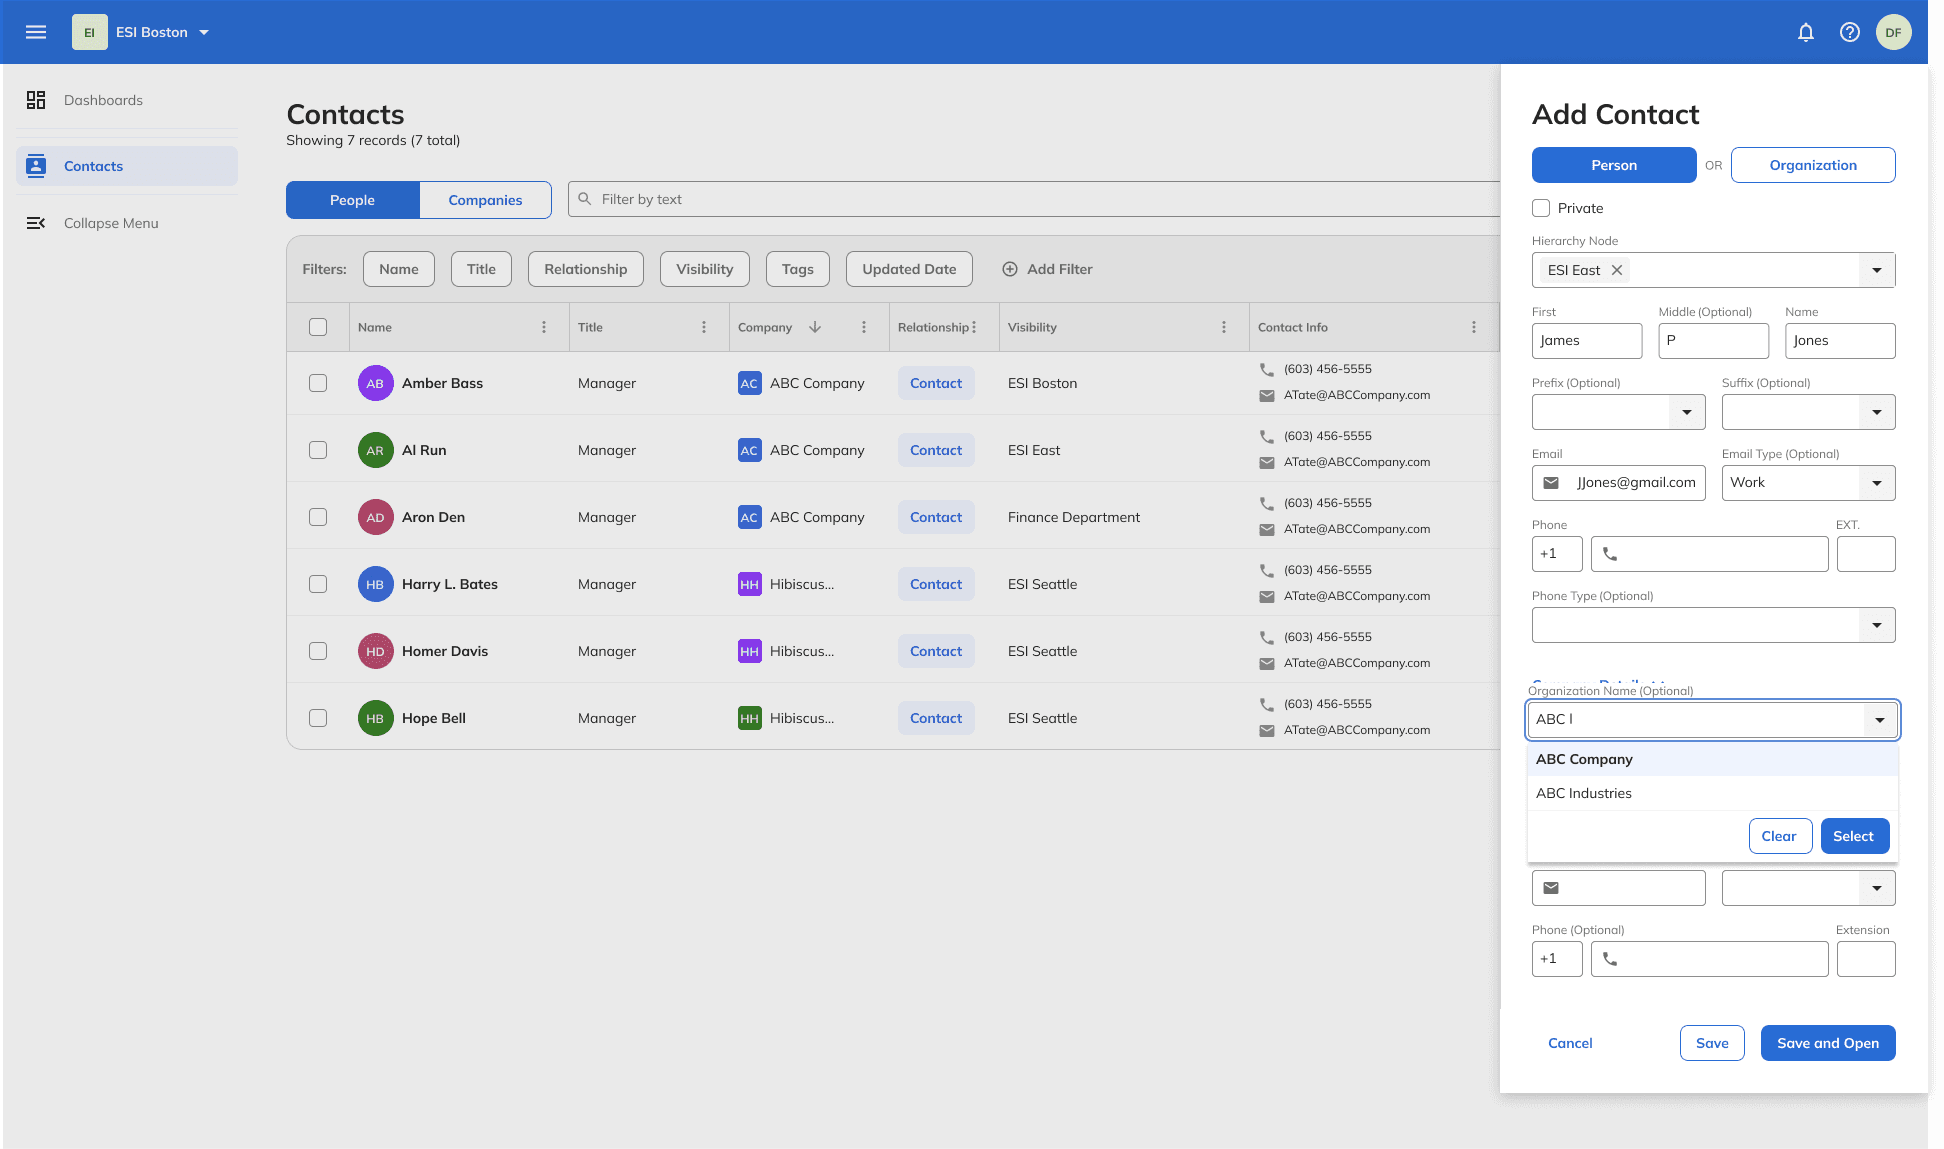Click the Save and Open button
This screenshot has height=1149, width=1944.
click(x=1827, y=1043)
